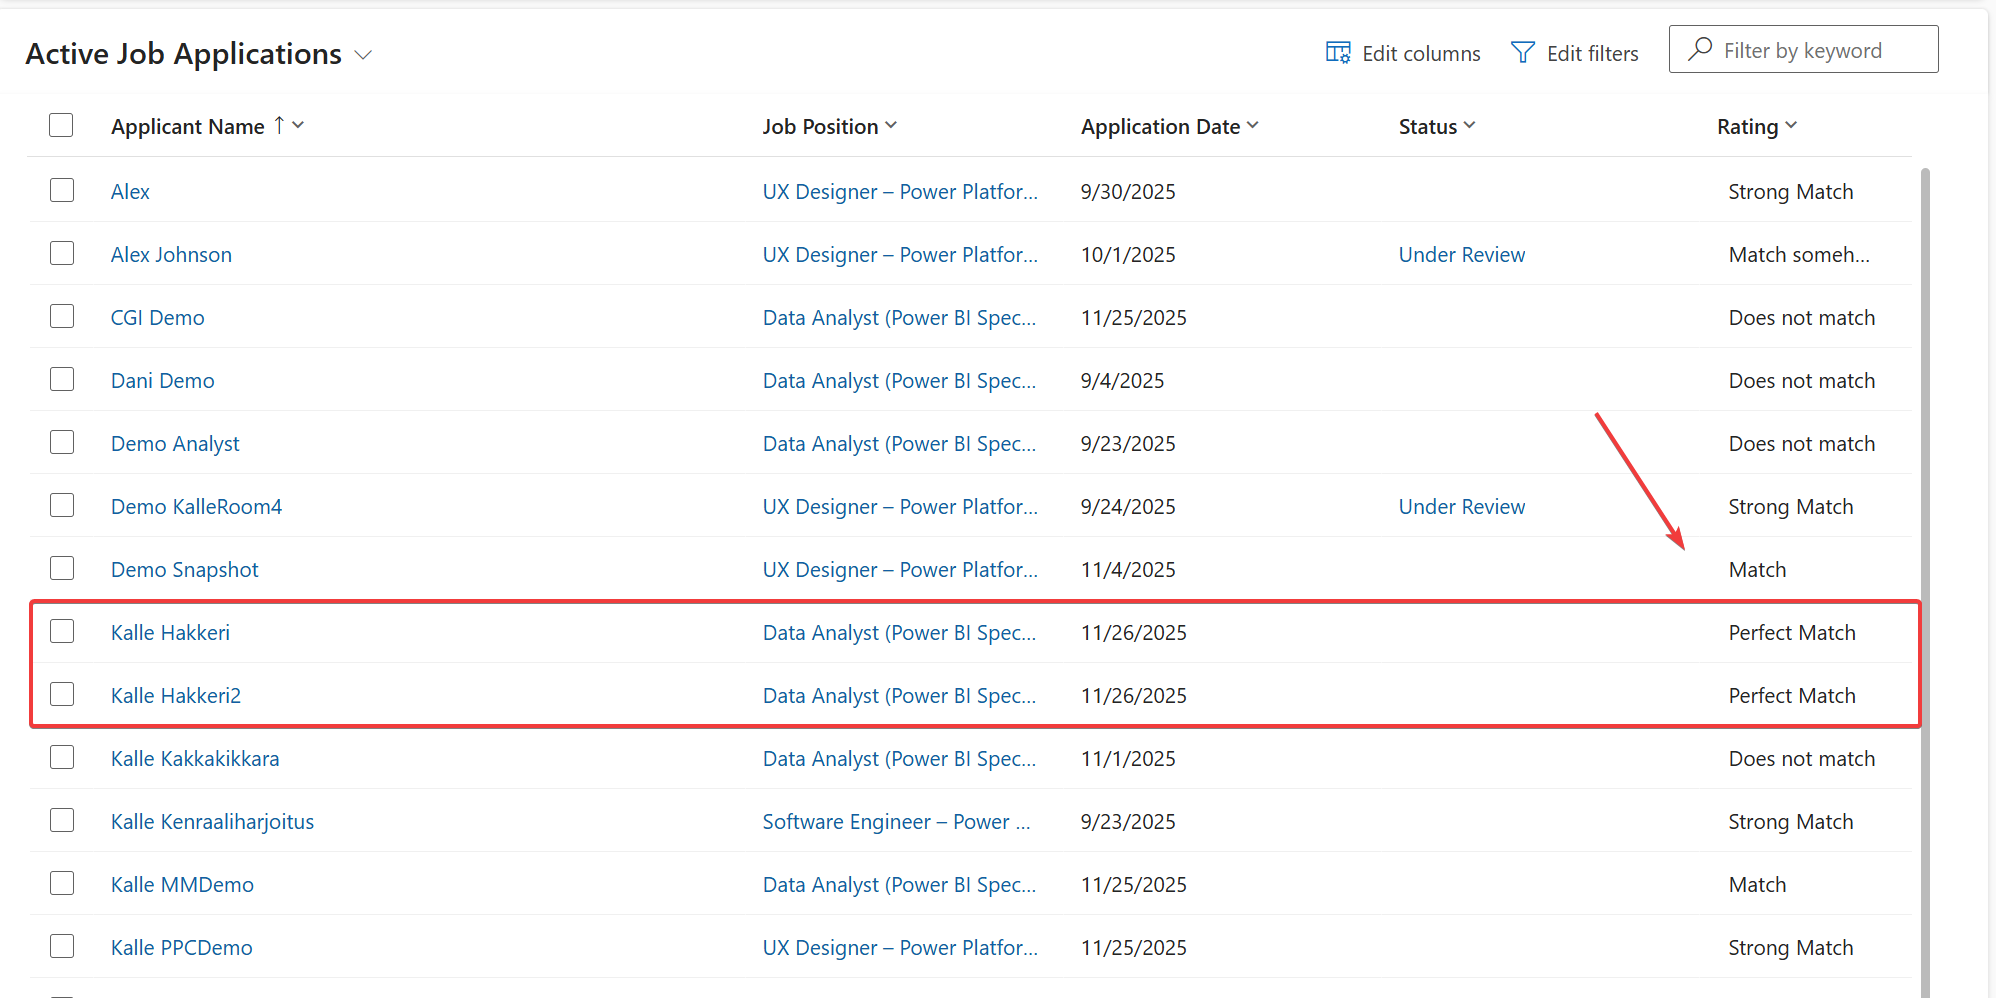This screenshot has width=1996, height=998.
Task: Open the Rating column header menu
Action: point(1791,126)
